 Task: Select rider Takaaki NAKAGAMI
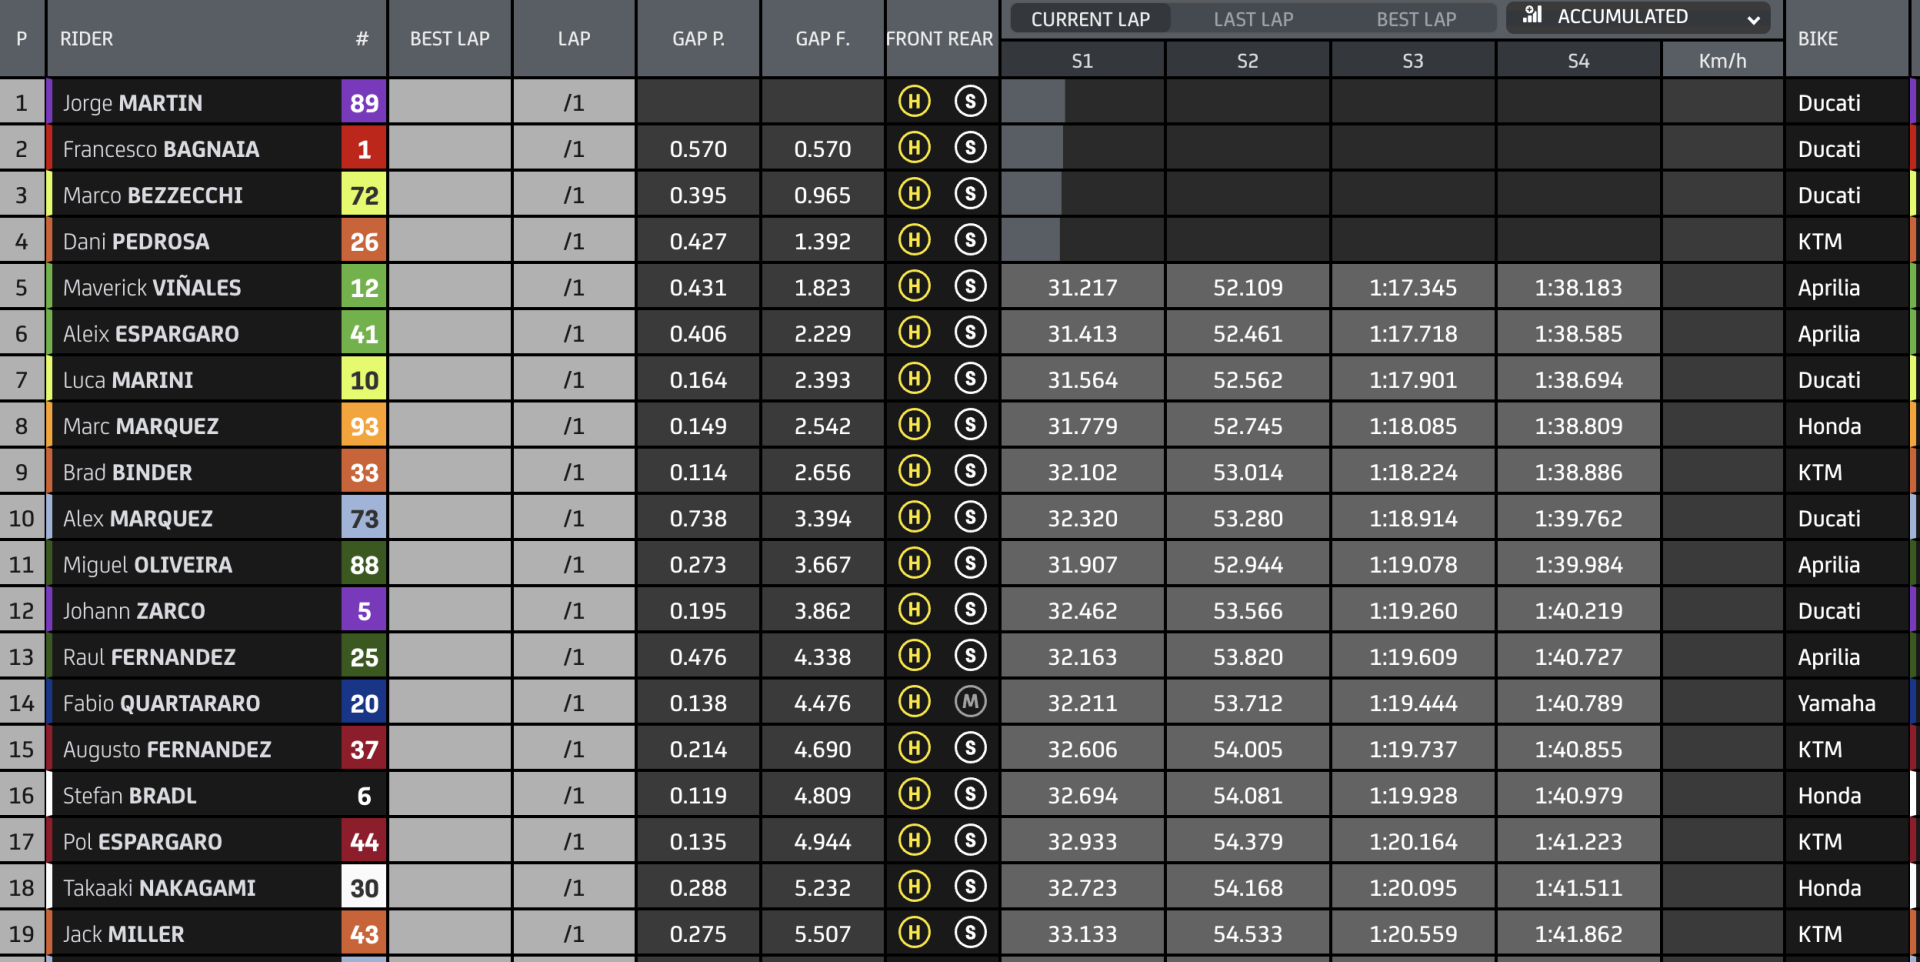coord(159,888)
